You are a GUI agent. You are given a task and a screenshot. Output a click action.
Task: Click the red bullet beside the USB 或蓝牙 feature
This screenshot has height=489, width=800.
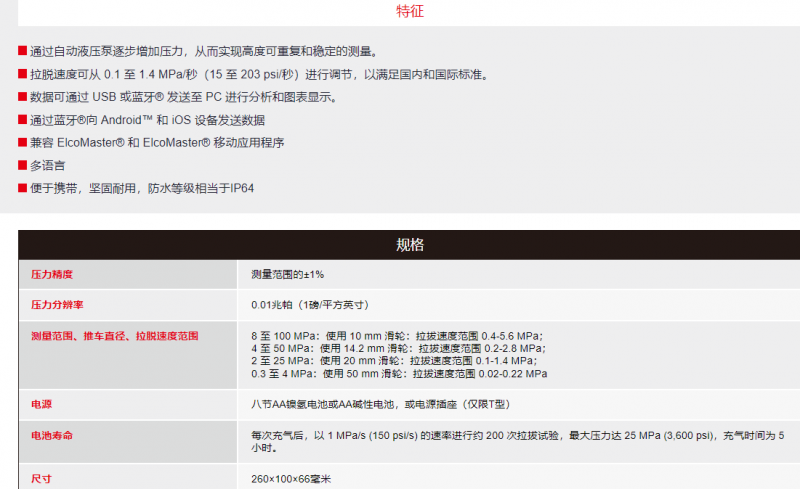22,97
